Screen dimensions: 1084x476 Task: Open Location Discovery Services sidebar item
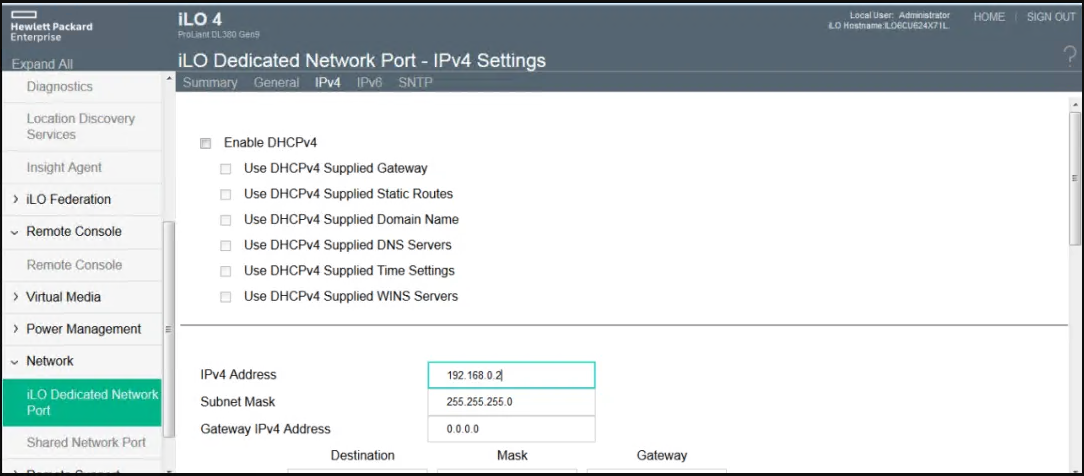(81, 126)
